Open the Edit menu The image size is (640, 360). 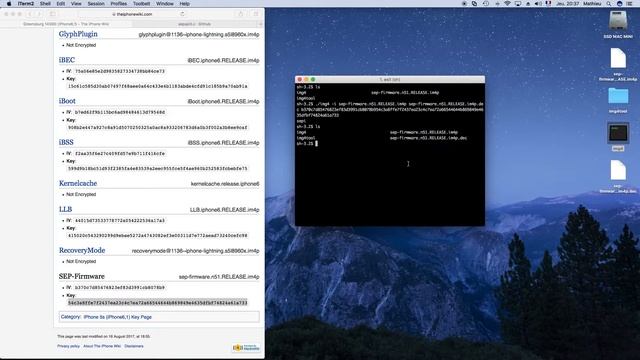point(61,4)
